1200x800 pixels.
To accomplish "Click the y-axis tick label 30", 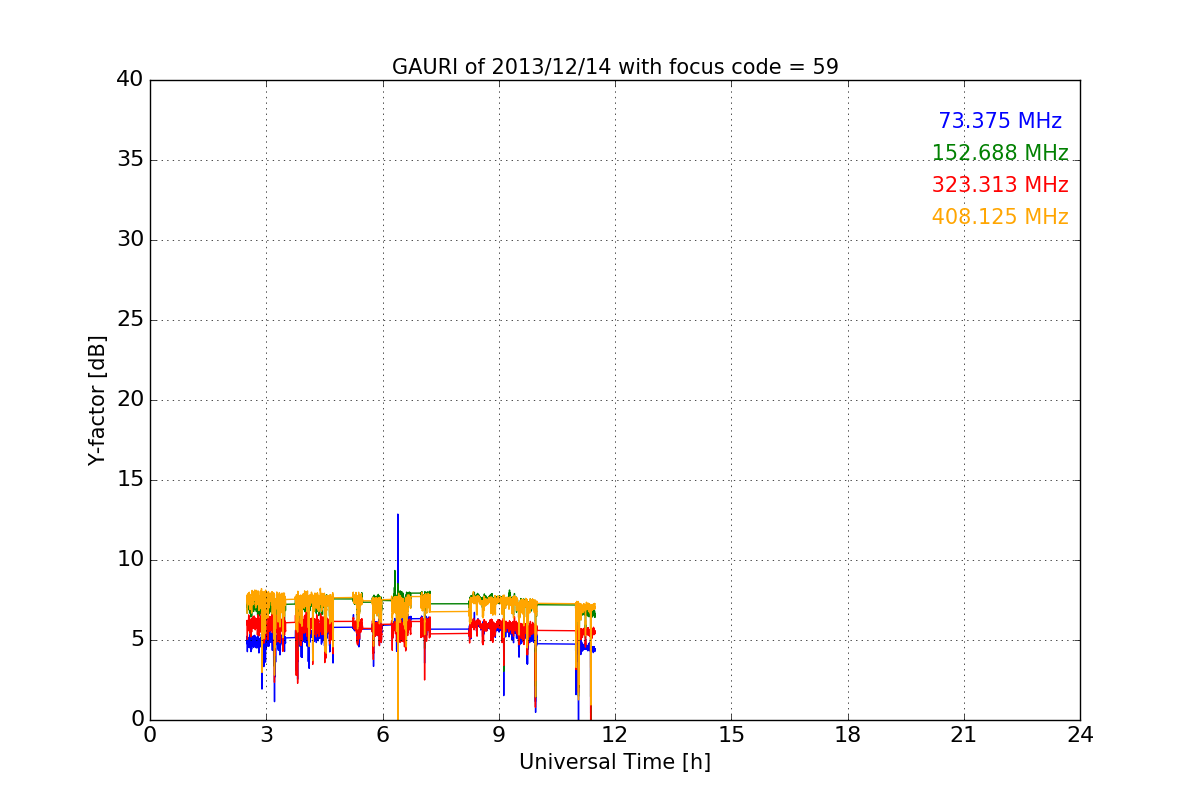I will [130, 240].
